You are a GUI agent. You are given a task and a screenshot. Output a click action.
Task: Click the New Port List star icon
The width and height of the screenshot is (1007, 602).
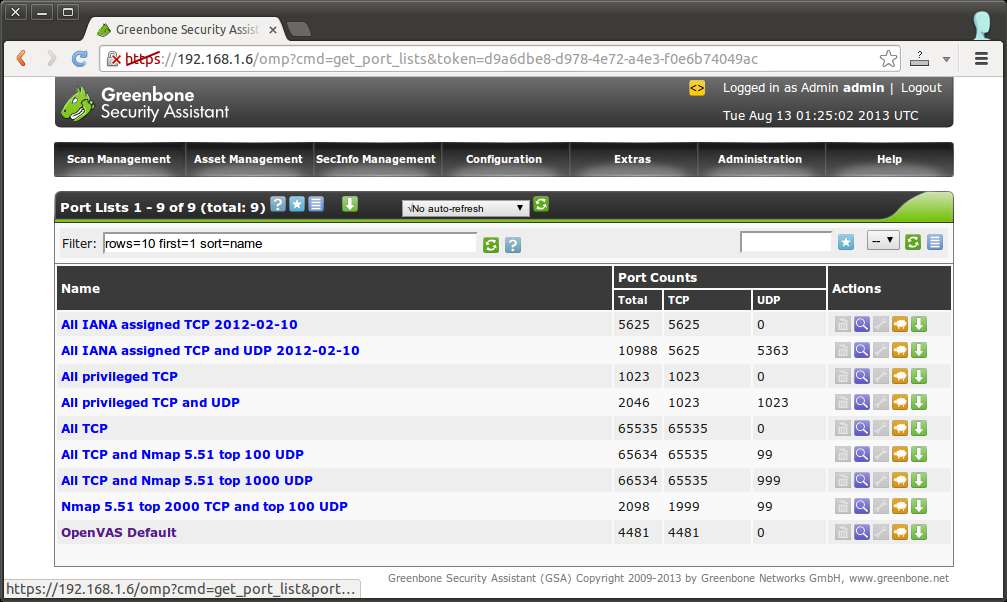coord(297,204)
